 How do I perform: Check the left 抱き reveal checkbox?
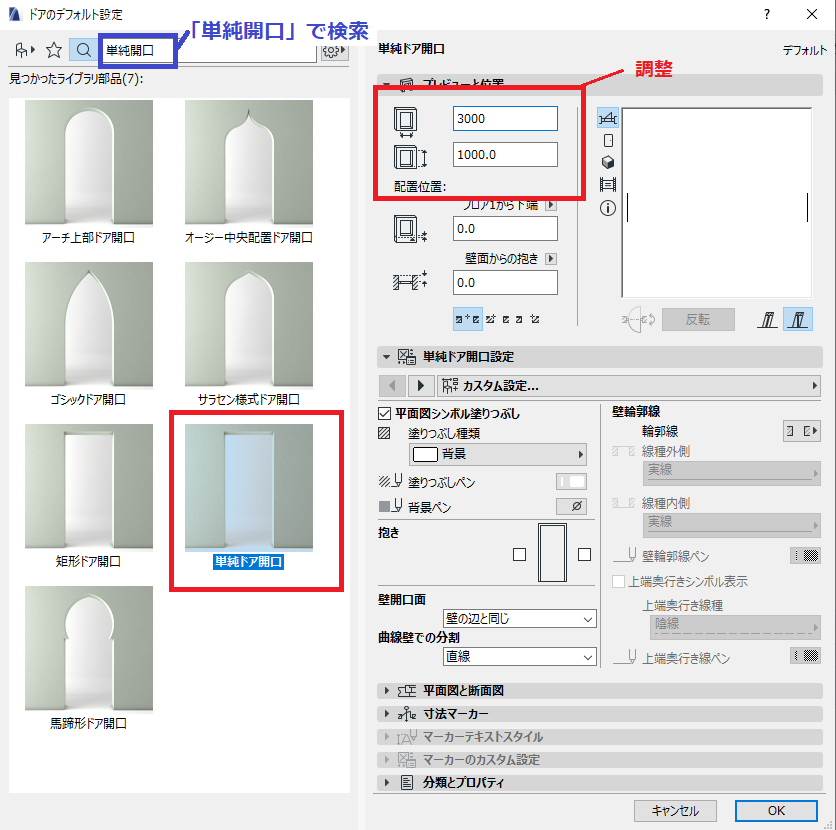(x=519, y=554)
